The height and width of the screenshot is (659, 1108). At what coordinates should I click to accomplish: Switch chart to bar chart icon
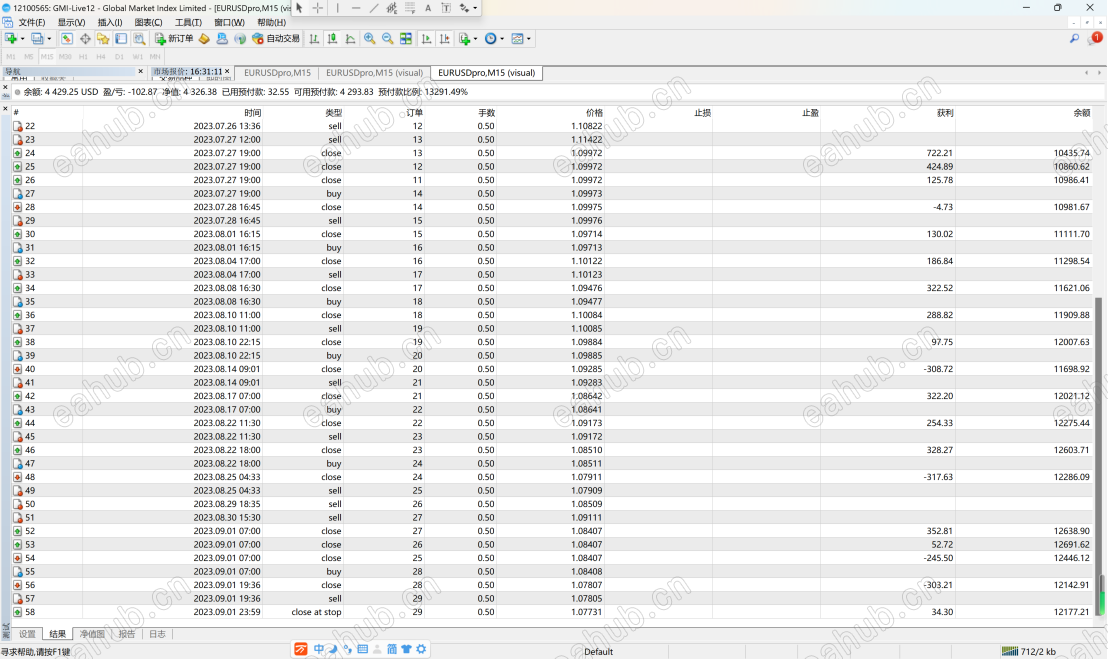[x=314, y=39]
